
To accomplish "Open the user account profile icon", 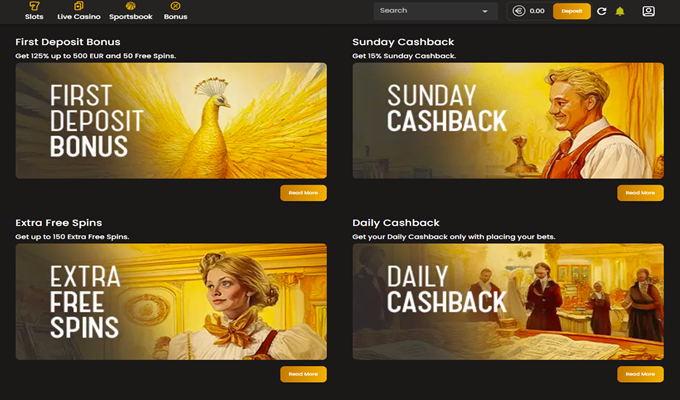I will pyautogui.click(x=648, y=11).
